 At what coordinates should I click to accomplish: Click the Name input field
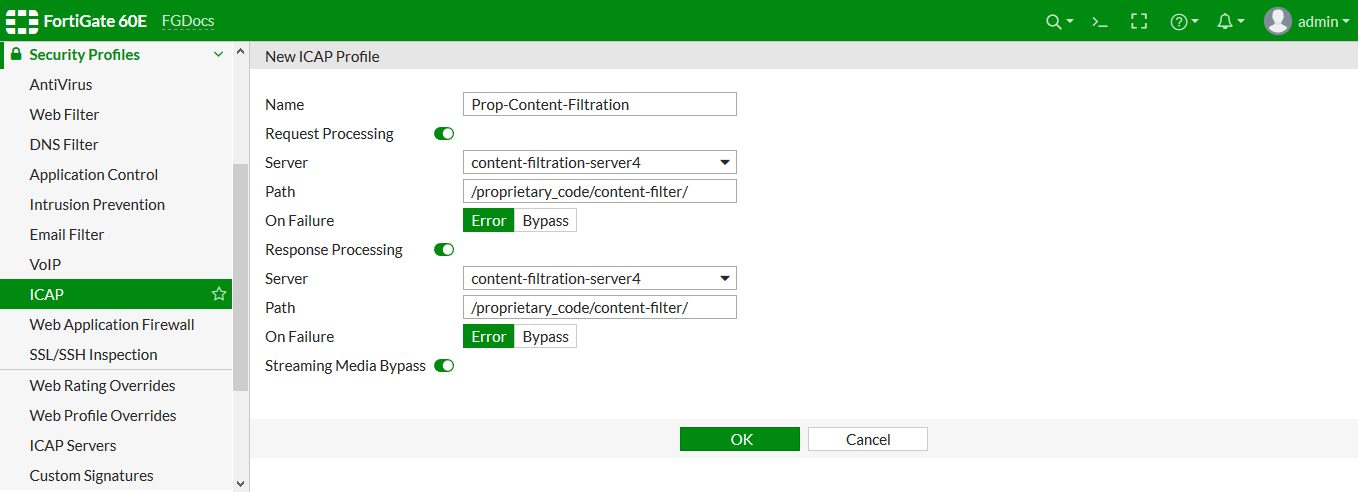[x=600, y=105]
